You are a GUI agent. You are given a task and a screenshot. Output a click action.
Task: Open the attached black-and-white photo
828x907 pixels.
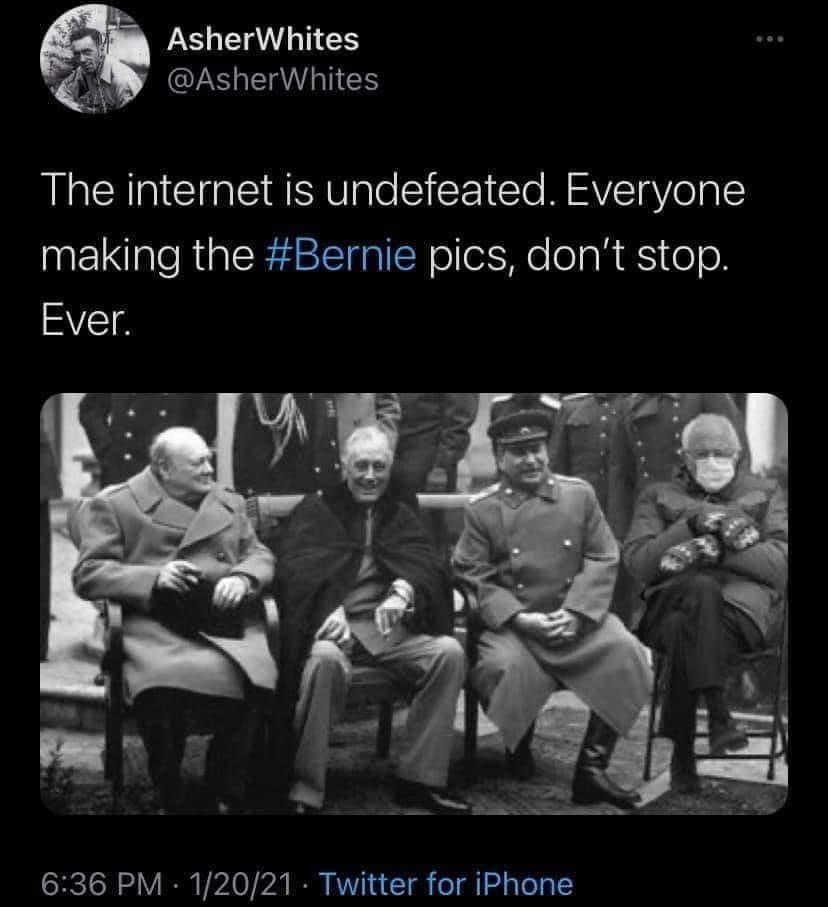pos(414,603)
